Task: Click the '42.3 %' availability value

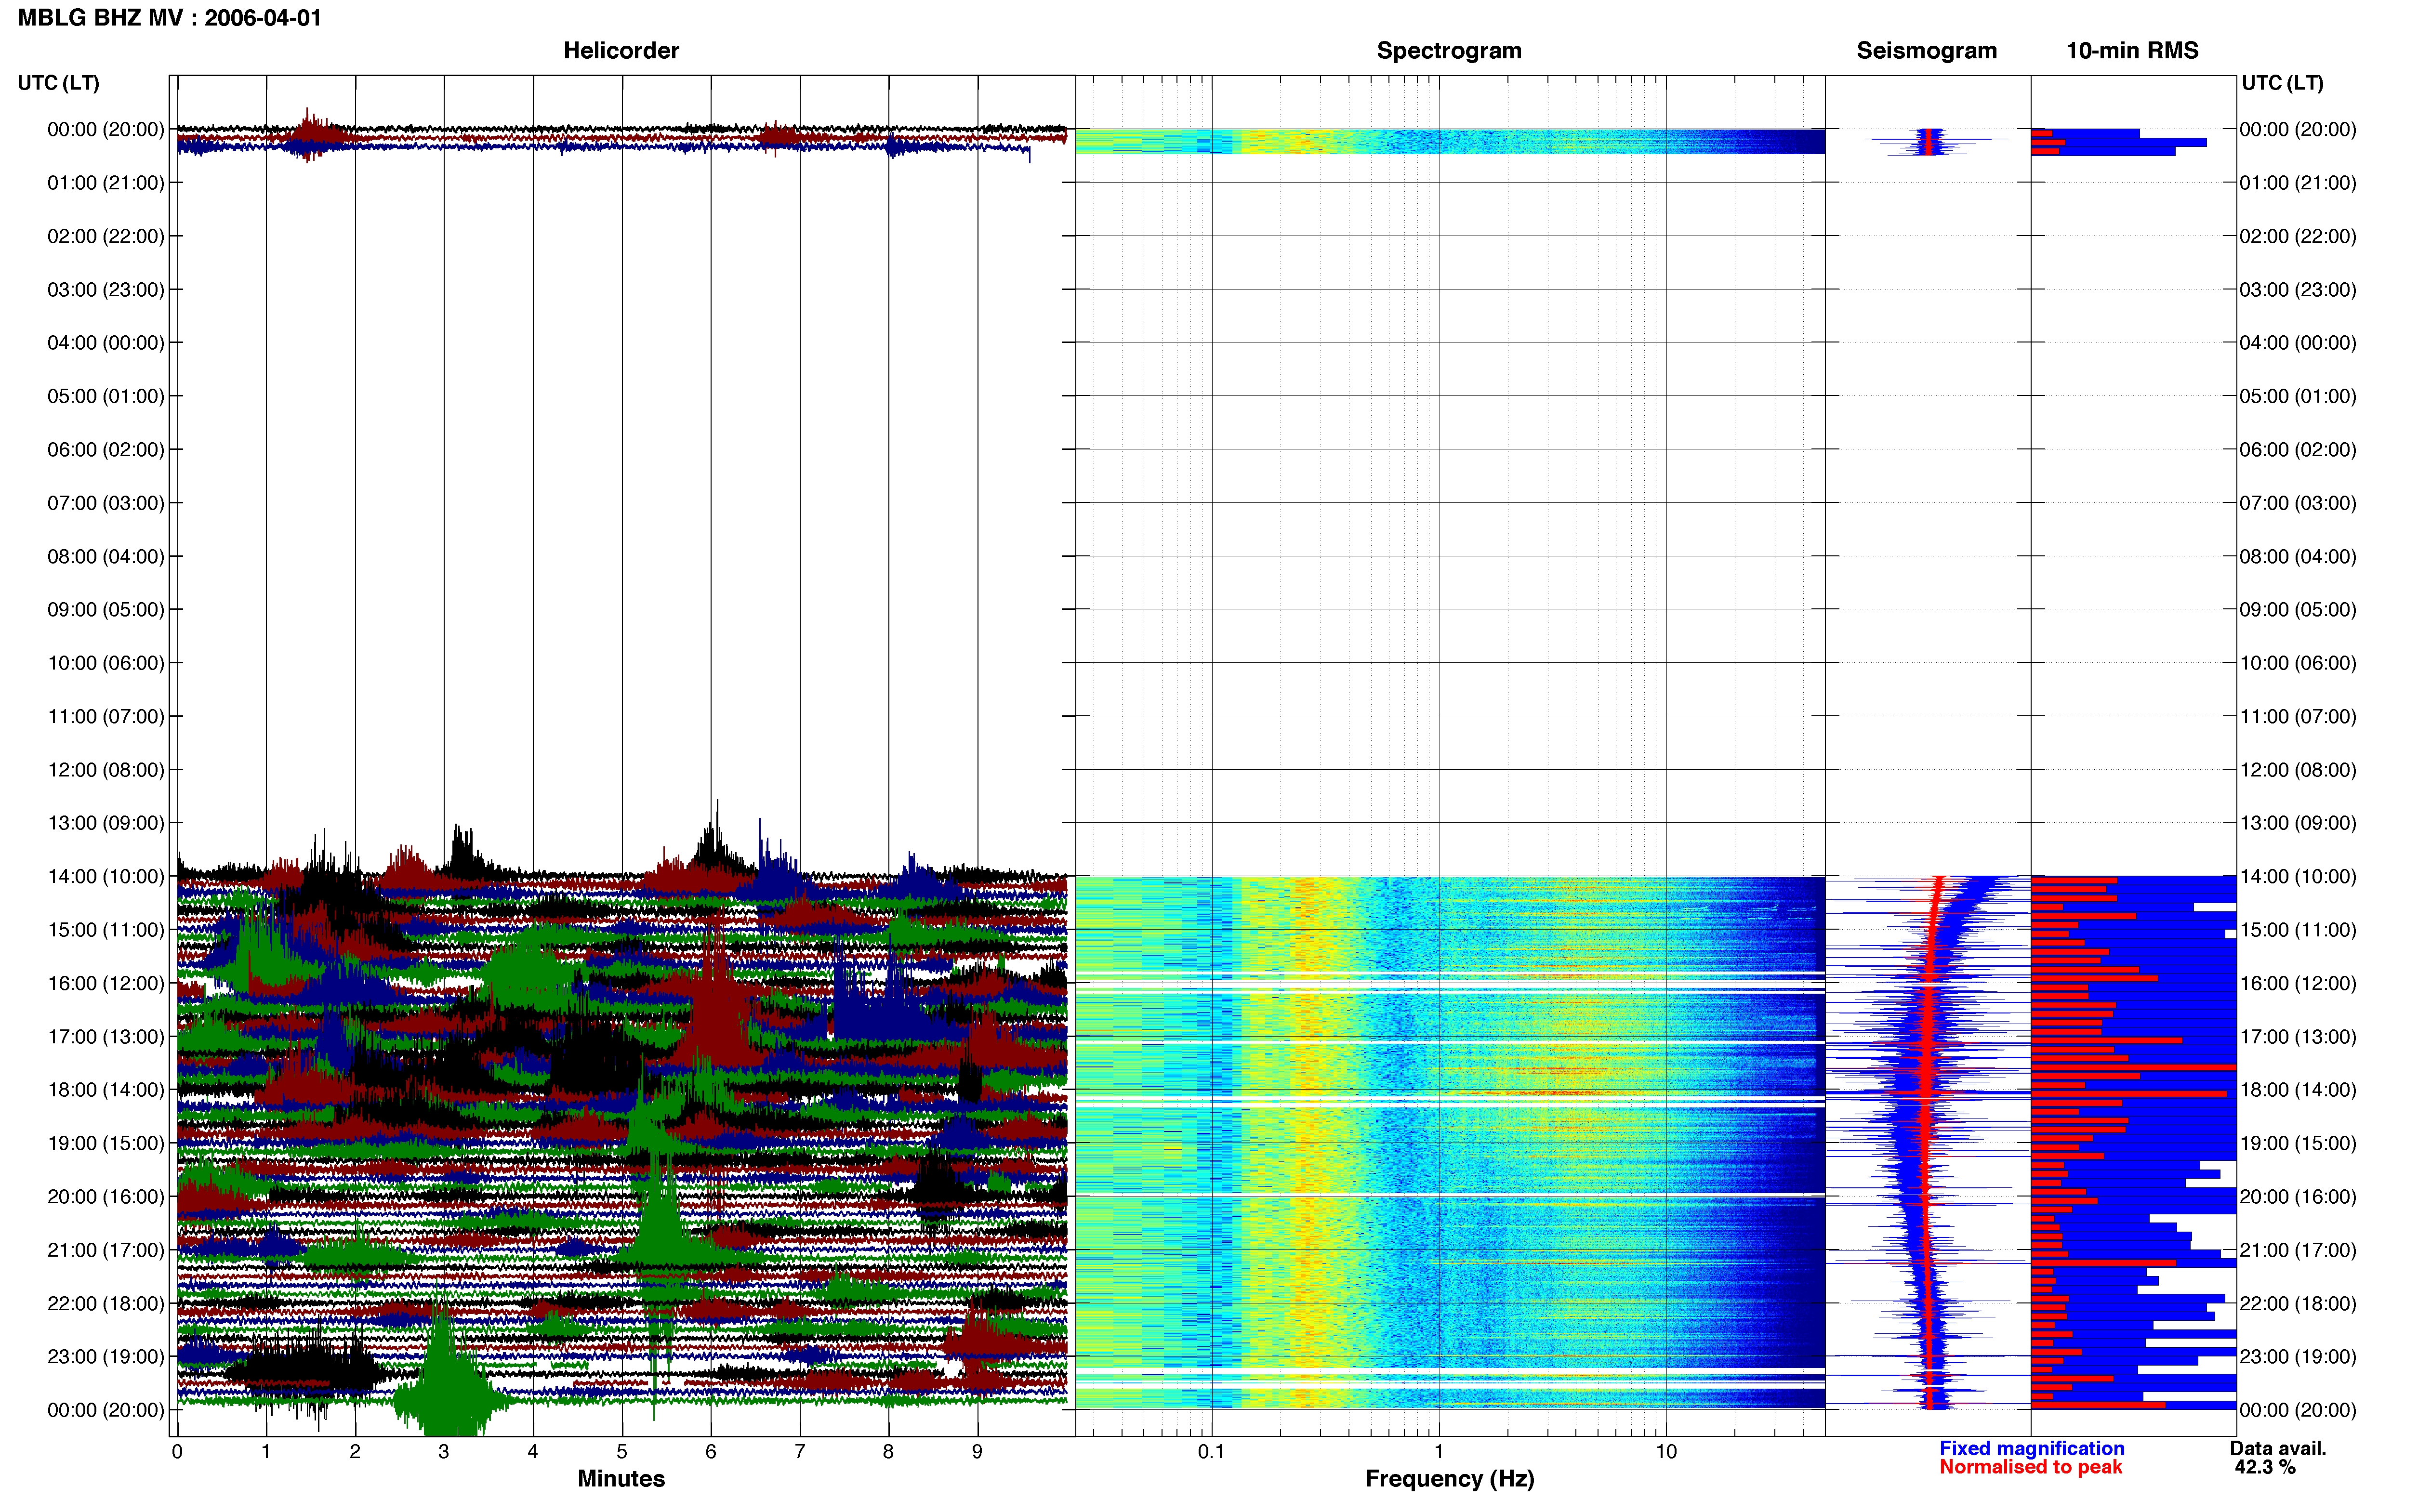Action: pos(2265,1468)
